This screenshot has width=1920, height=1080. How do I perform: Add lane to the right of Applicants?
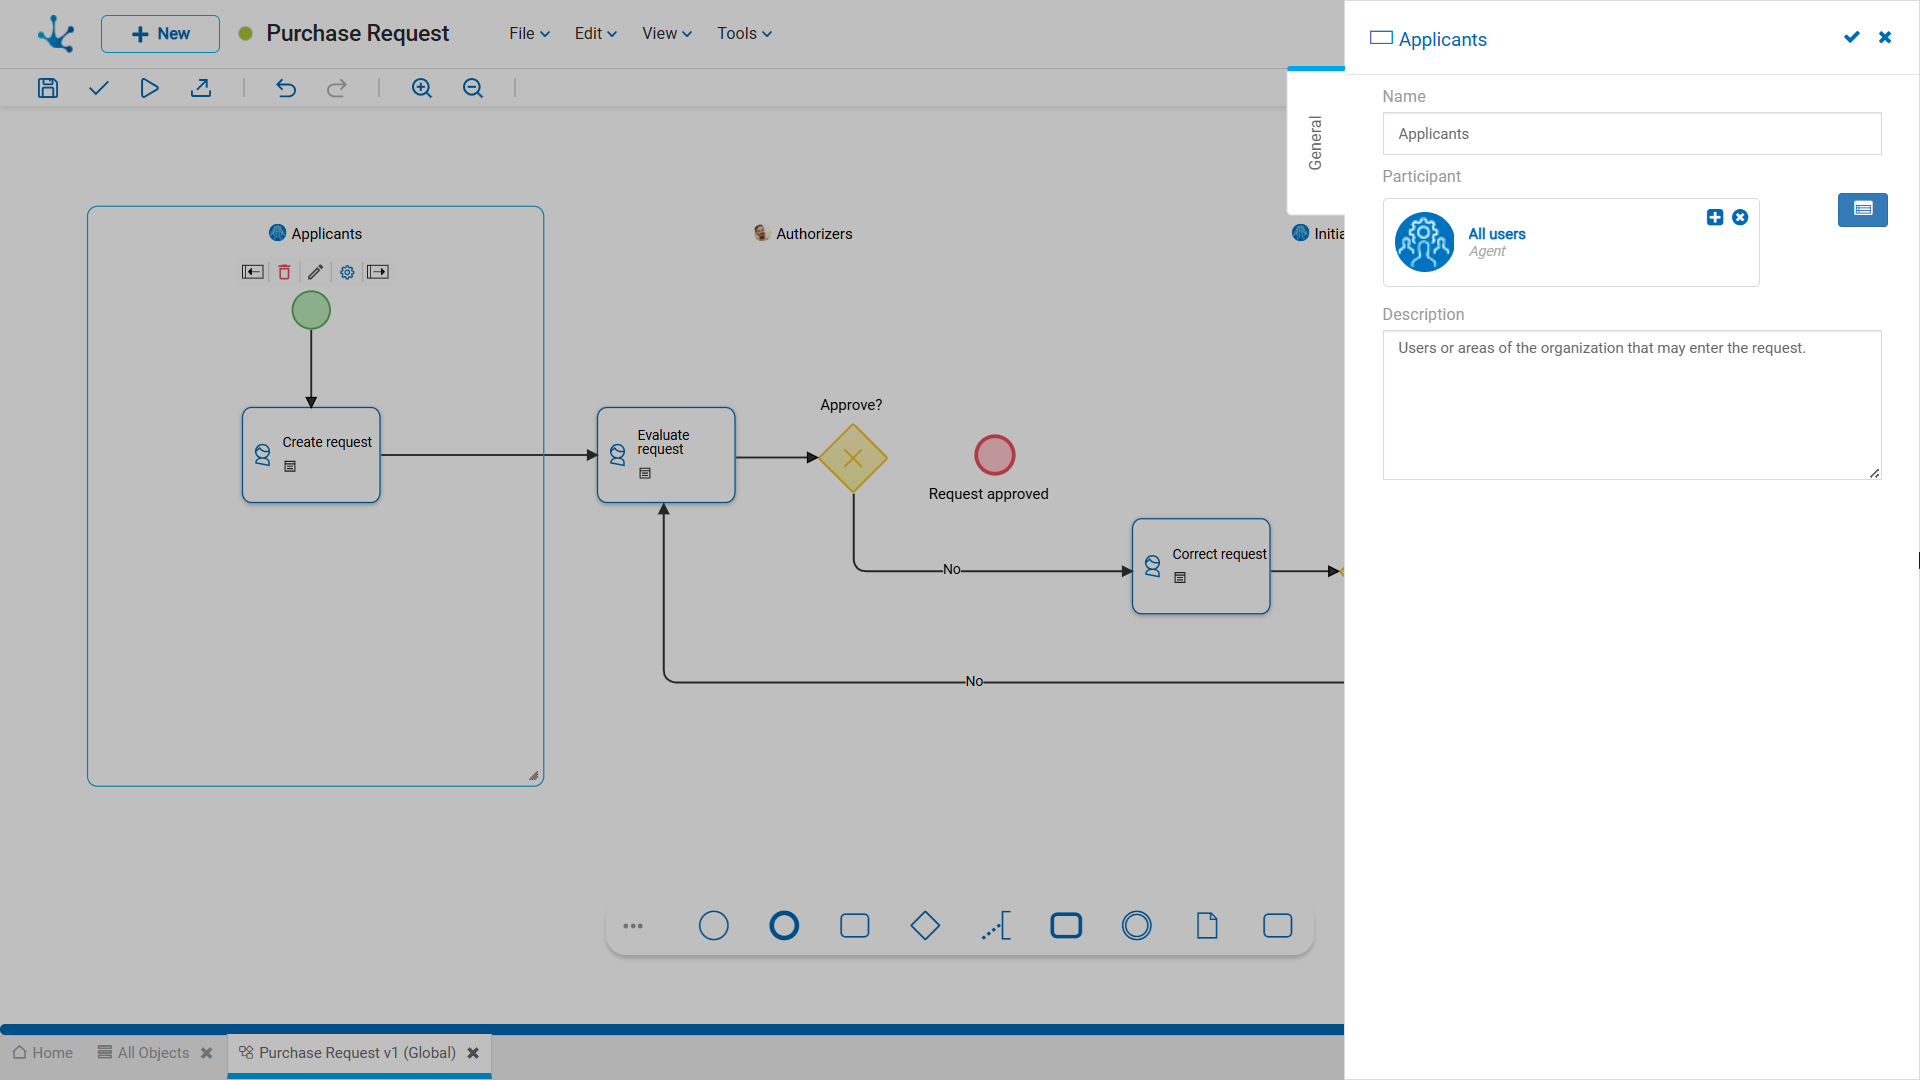[x=378, y=272]
